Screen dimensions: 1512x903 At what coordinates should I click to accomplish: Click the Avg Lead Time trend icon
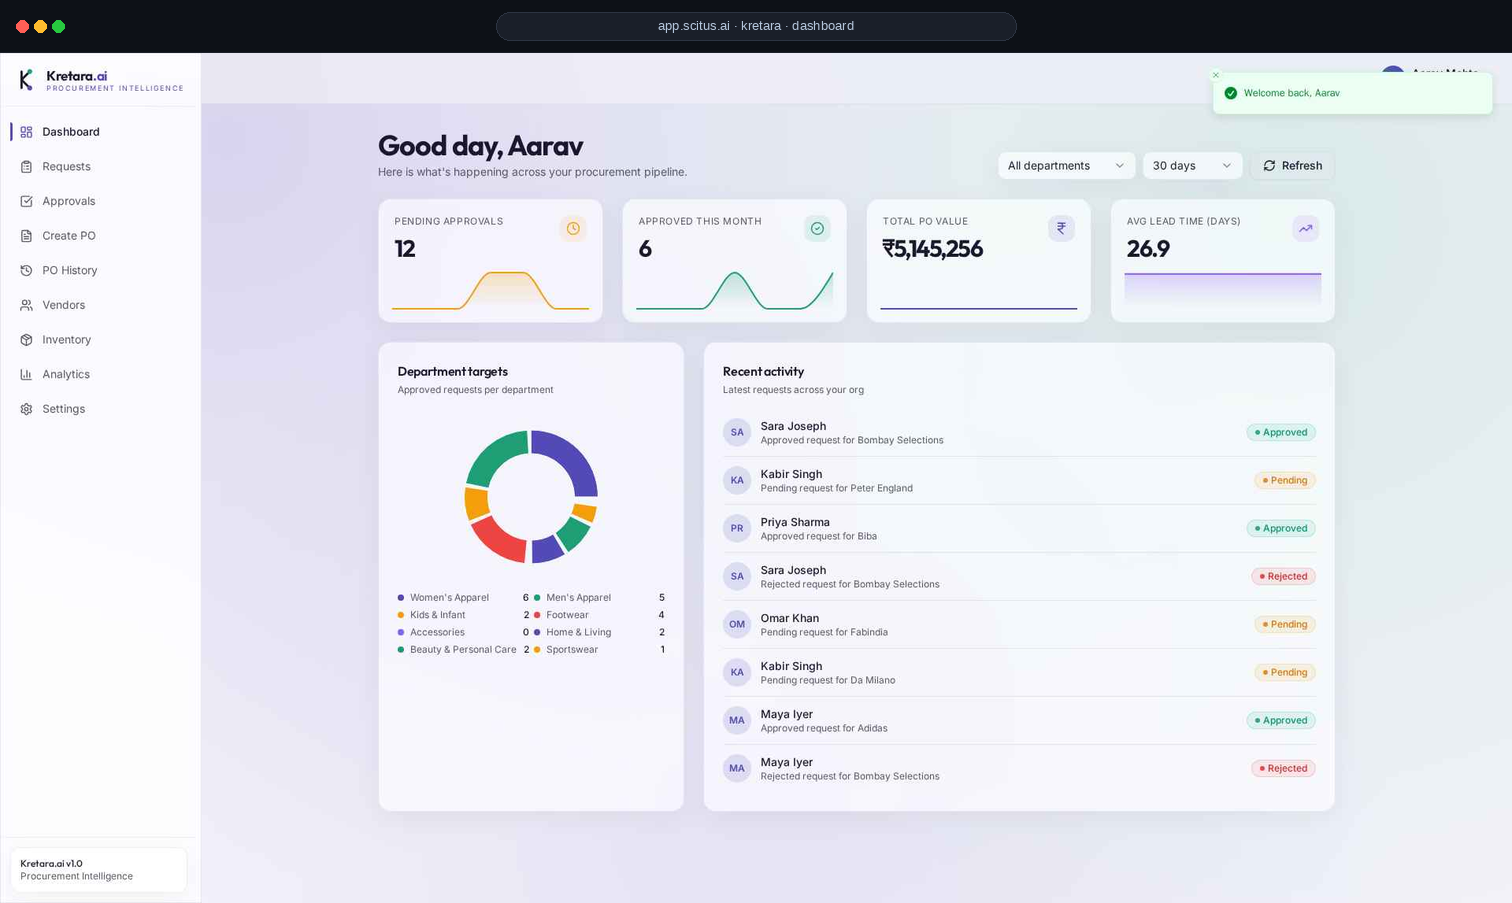tap(1305, 229)
